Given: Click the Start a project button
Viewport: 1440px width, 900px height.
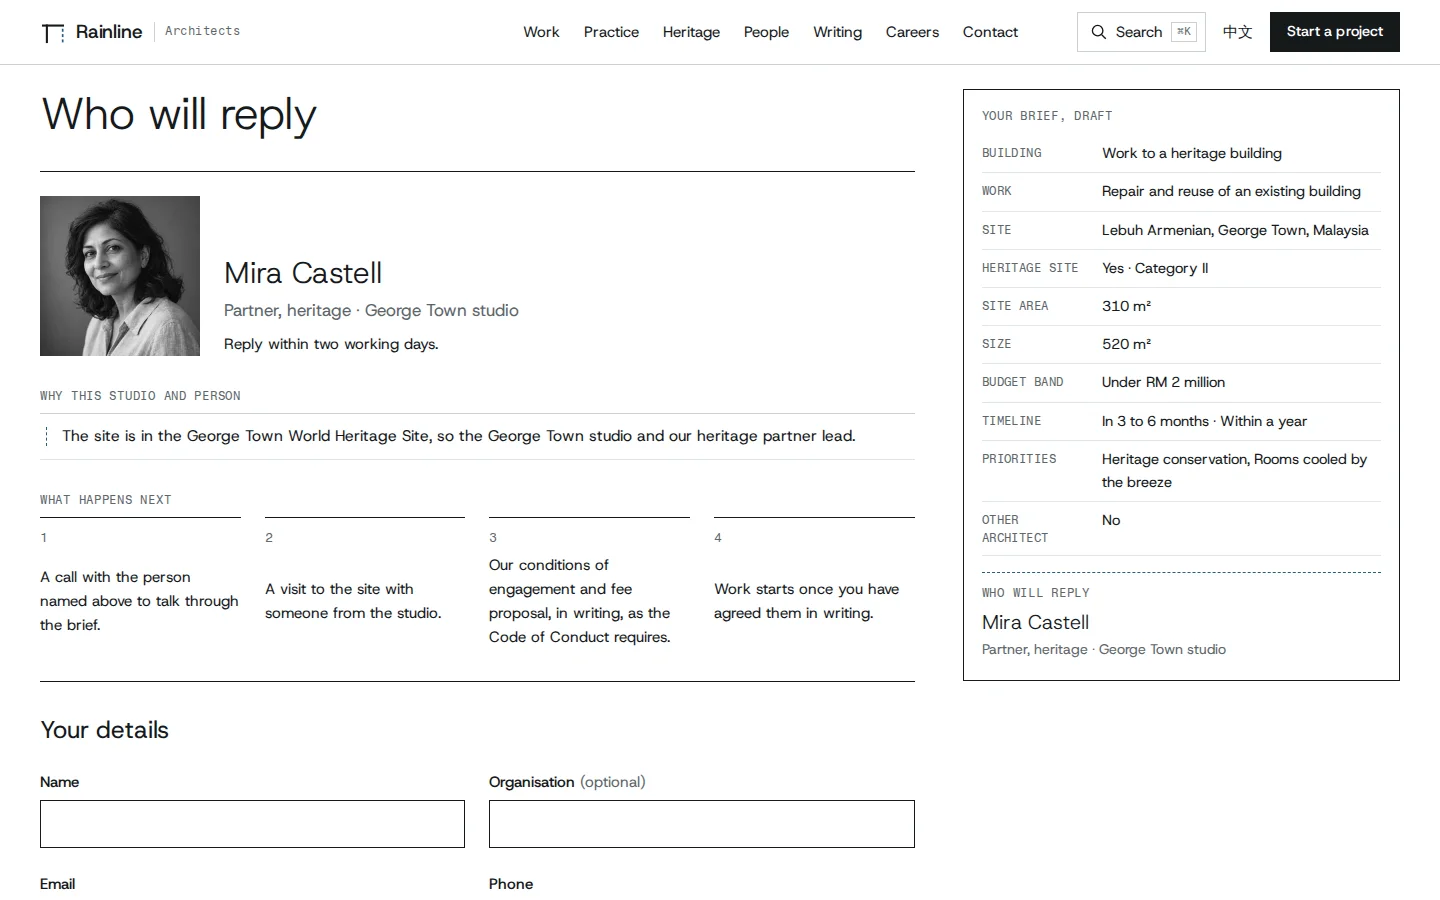Looking at the screenshot, I should click(1334, 32).
